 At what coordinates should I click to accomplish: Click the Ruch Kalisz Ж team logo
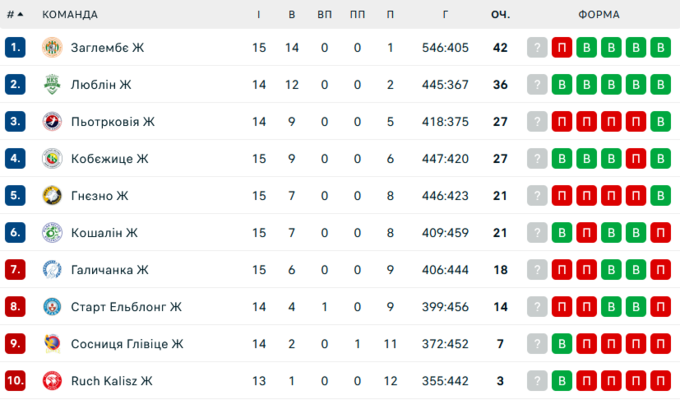pyautogui.click(x=52, y=381)
